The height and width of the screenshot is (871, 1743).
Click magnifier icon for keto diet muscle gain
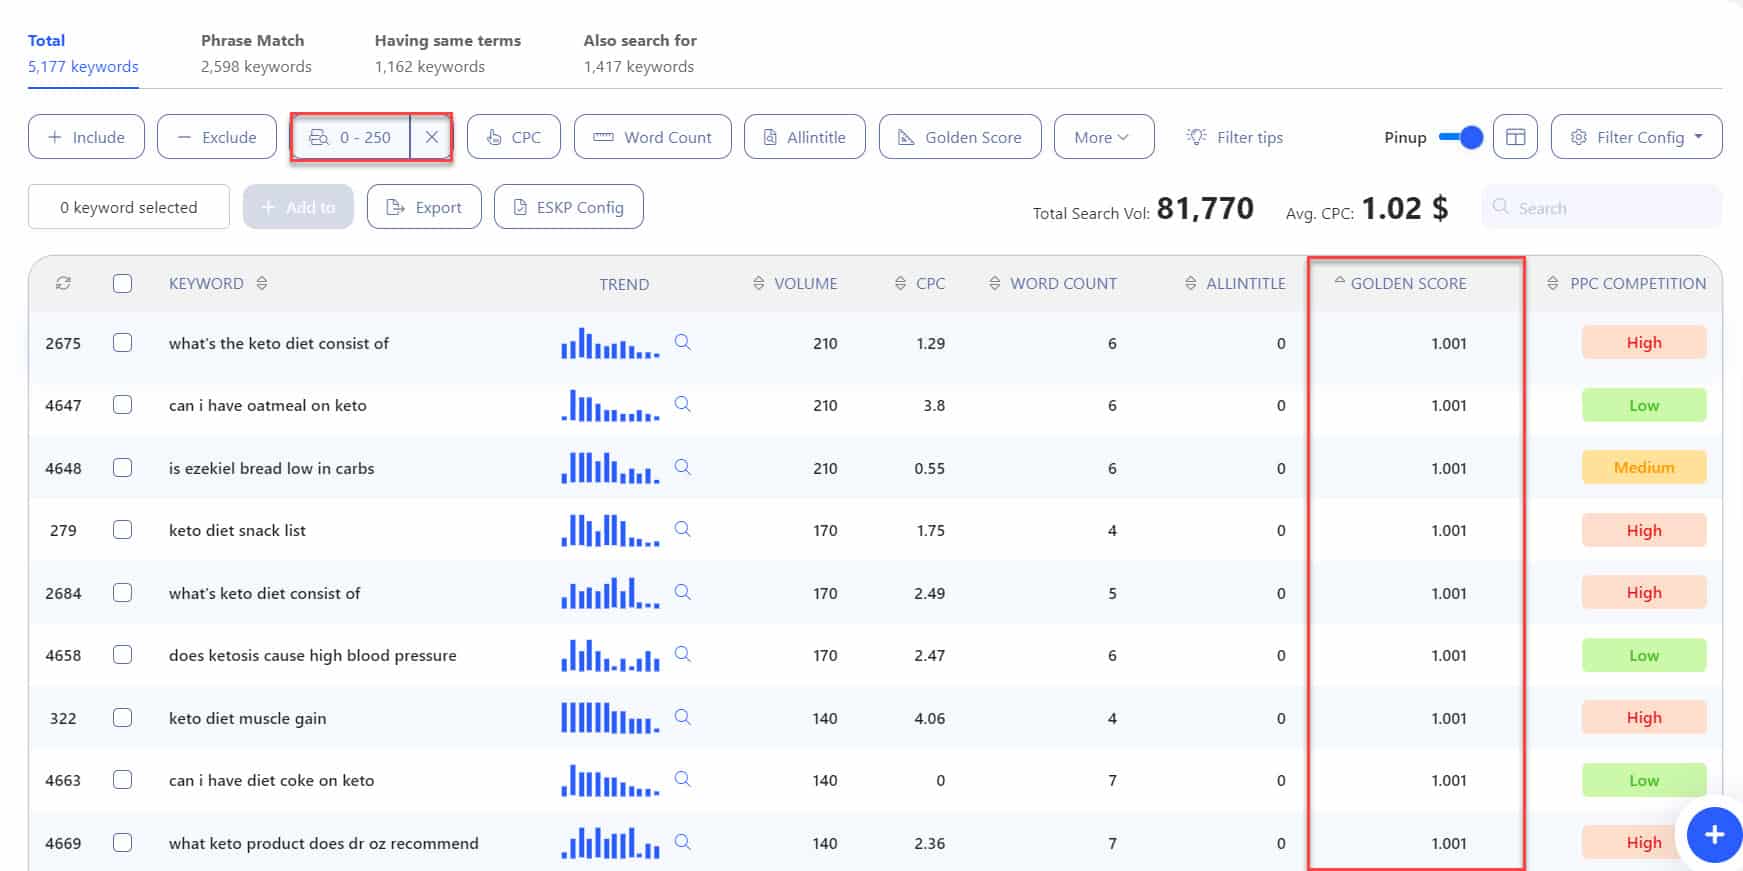coord(682,717)
